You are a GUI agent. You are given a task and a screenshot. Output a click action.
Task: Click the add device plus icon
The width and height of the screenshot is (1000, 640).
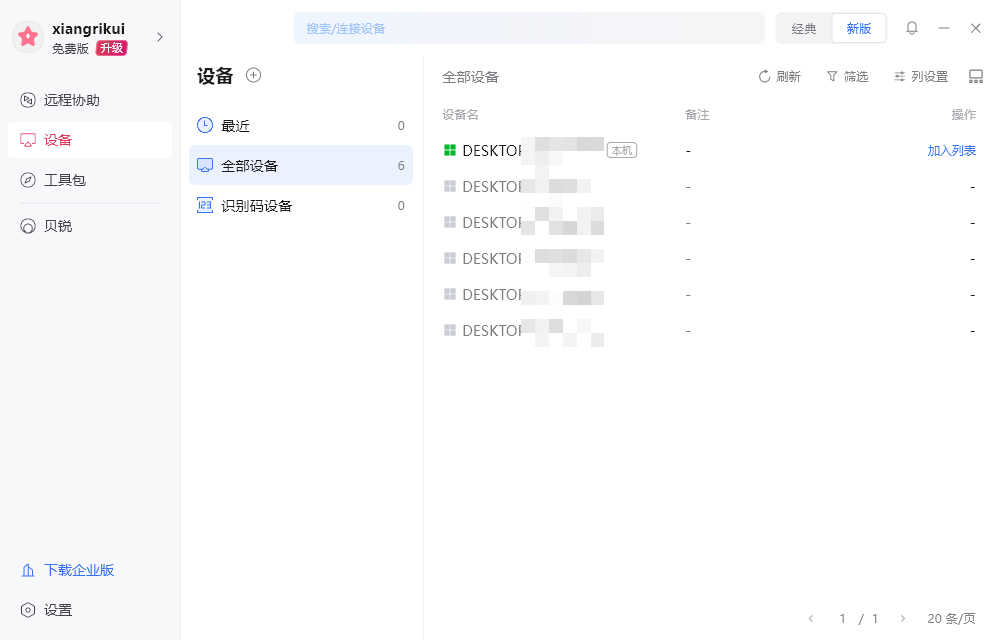254,75
